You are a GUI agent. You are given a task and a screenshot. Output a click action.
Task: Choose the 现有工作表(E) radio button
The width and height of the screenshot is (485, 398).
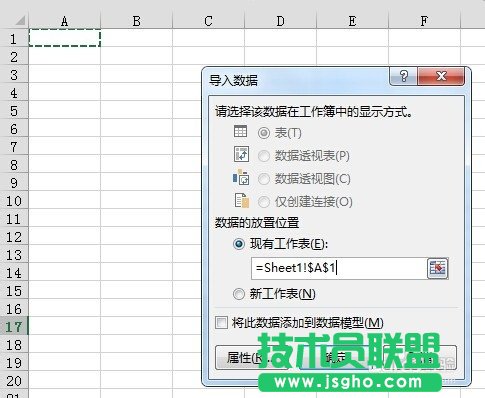click(x=239, y=244)
